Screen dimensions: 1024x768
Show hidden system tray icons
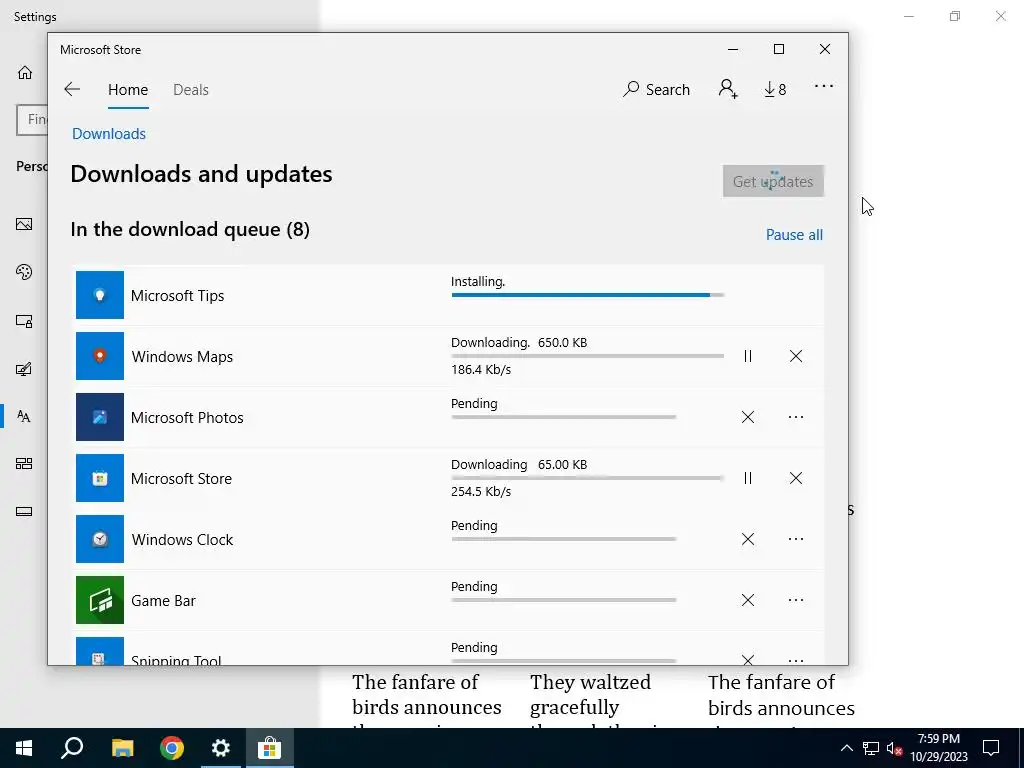coord(846,748)
